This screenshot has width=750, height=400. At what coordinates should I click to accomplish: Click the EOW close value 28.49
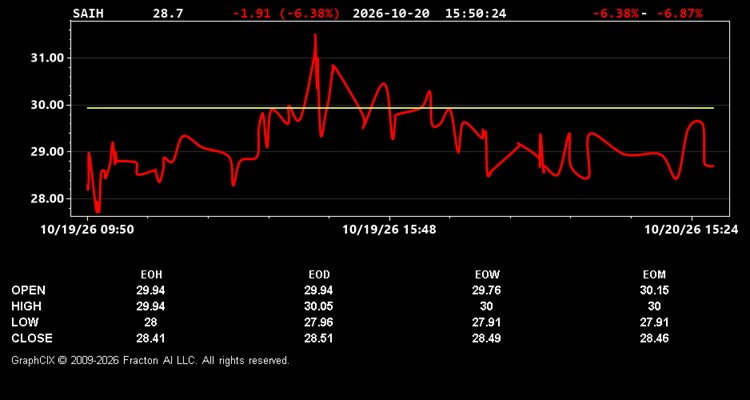pos(486,338)
